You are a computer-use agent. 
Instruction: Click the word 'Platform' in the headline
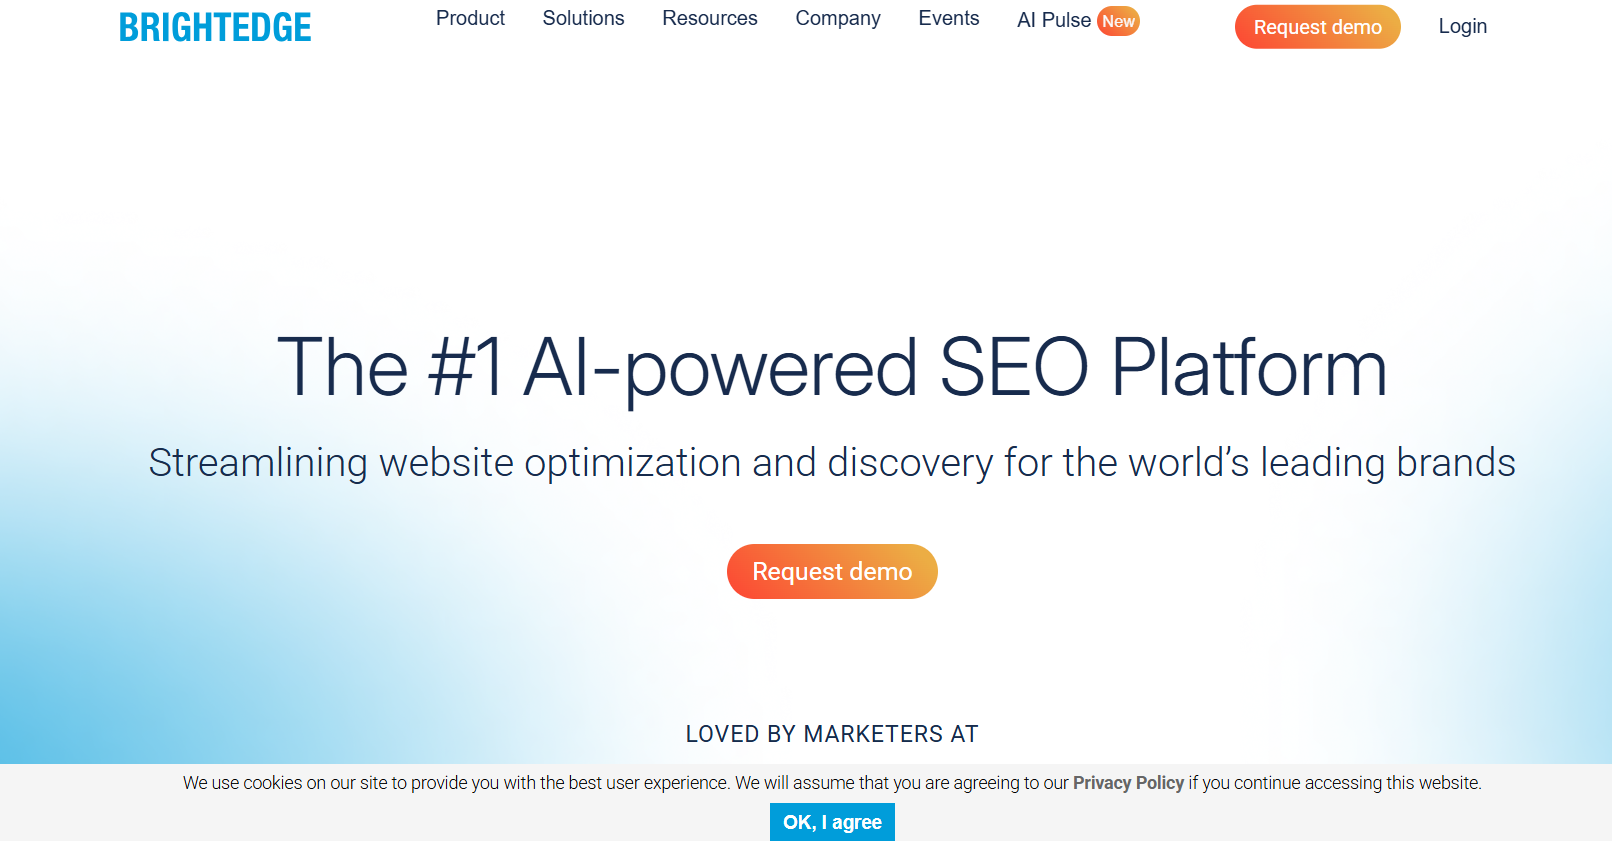pyautogui.click(x=1248, y=368)
